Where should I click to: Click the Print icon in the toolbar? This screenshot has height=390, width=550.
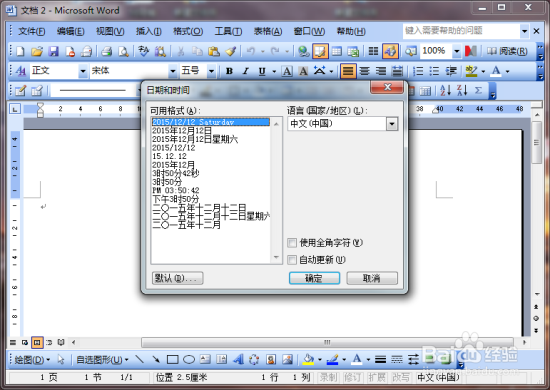coord(106,52)
